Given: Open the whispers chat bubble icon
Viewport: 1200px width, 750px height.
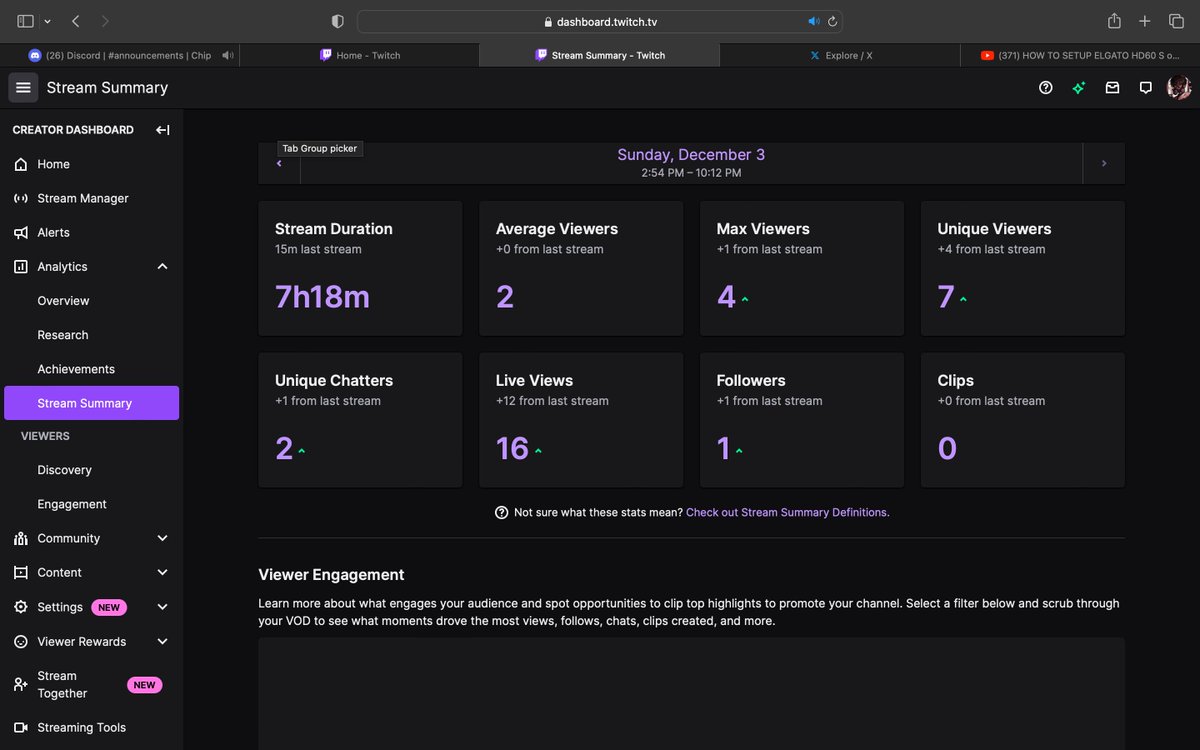Looking at the screenshot, I should (x=1146, y=88).
